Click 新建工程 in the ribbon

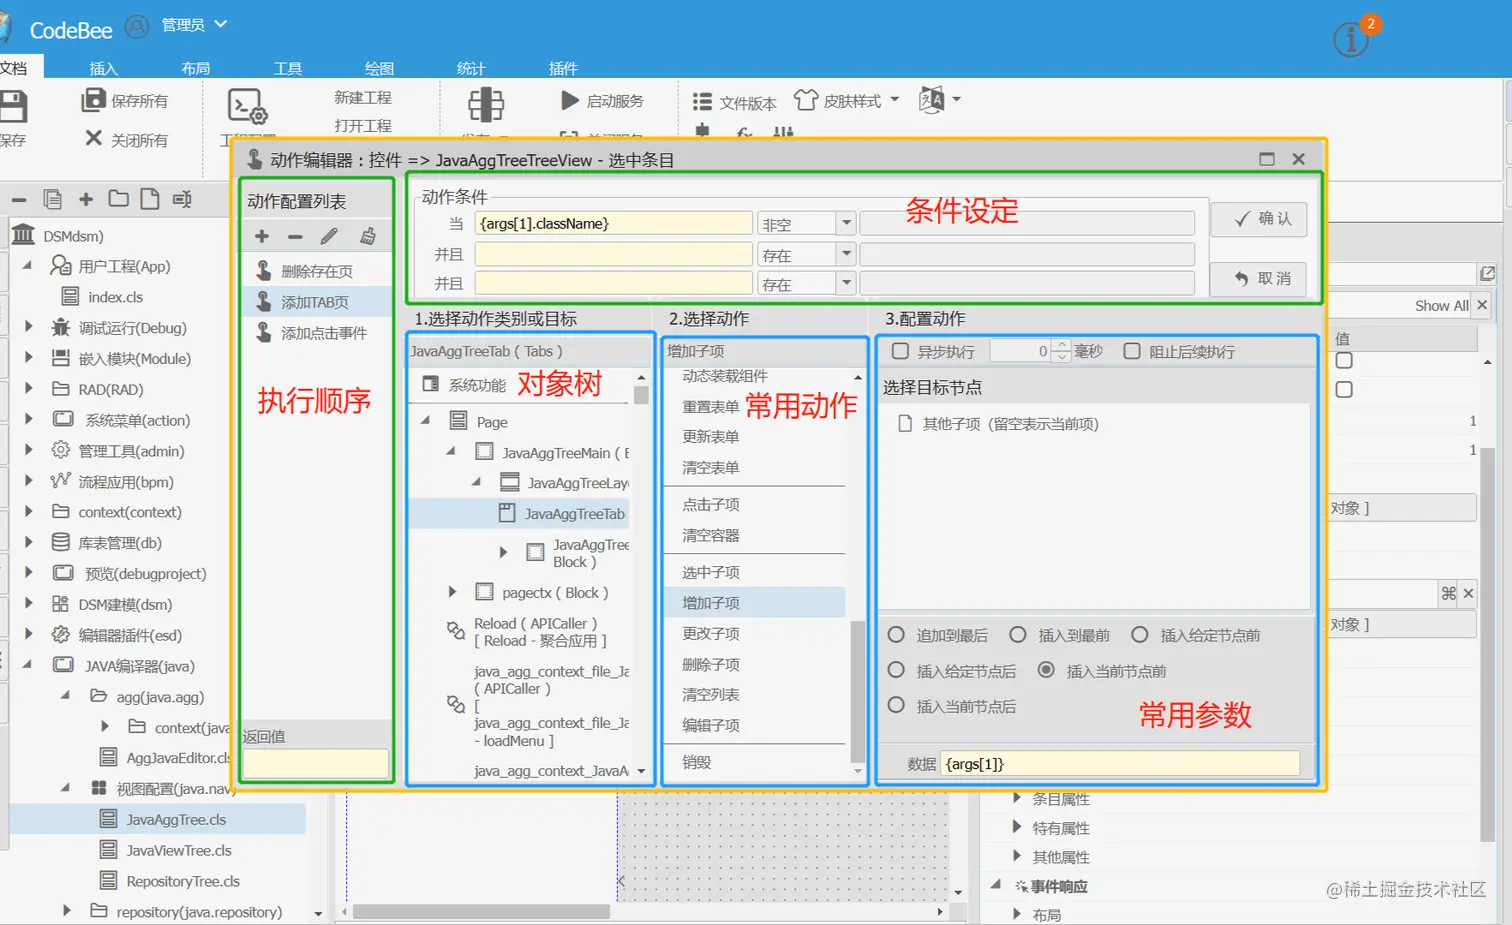363,97
